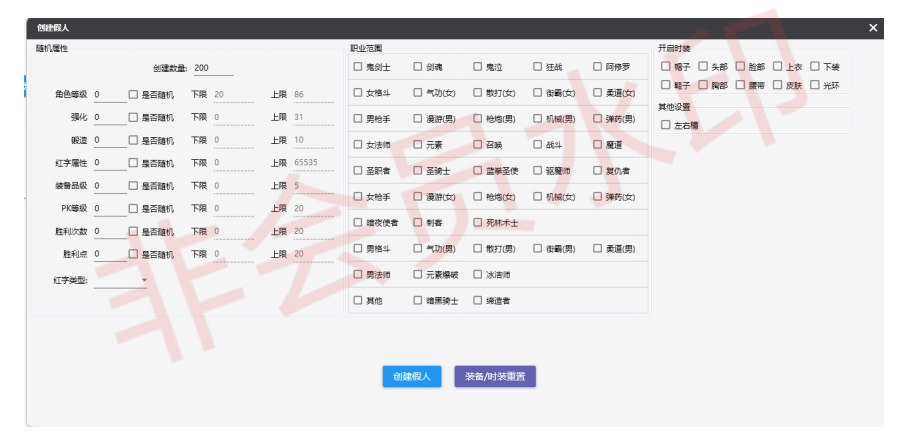The image size is (914, 435).
Task: Click the 装备/时装重置 button
Action: (x=495, y=377)
